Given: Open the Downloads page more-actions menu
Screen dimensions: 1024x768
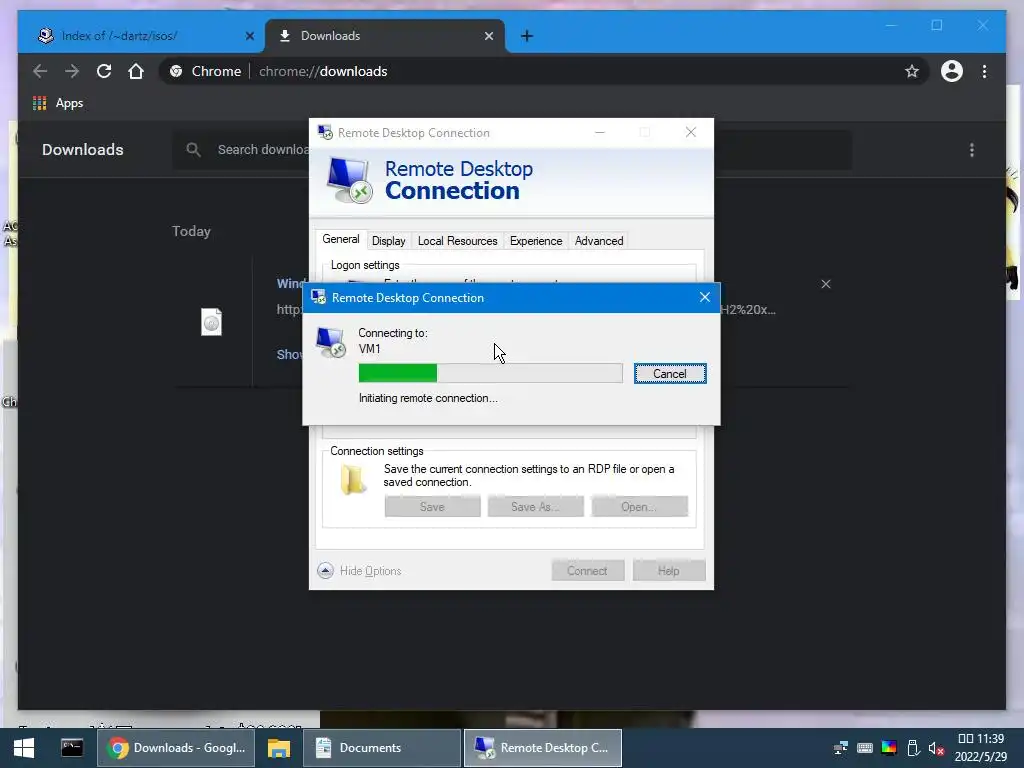Looking at the screenshot, I should pyautogui.click(x=972, y=150).
